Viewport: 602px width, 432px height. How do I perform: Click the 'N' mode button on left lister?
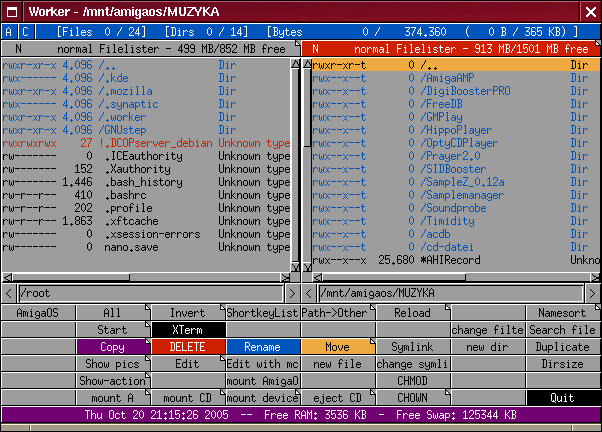(19, 48)
